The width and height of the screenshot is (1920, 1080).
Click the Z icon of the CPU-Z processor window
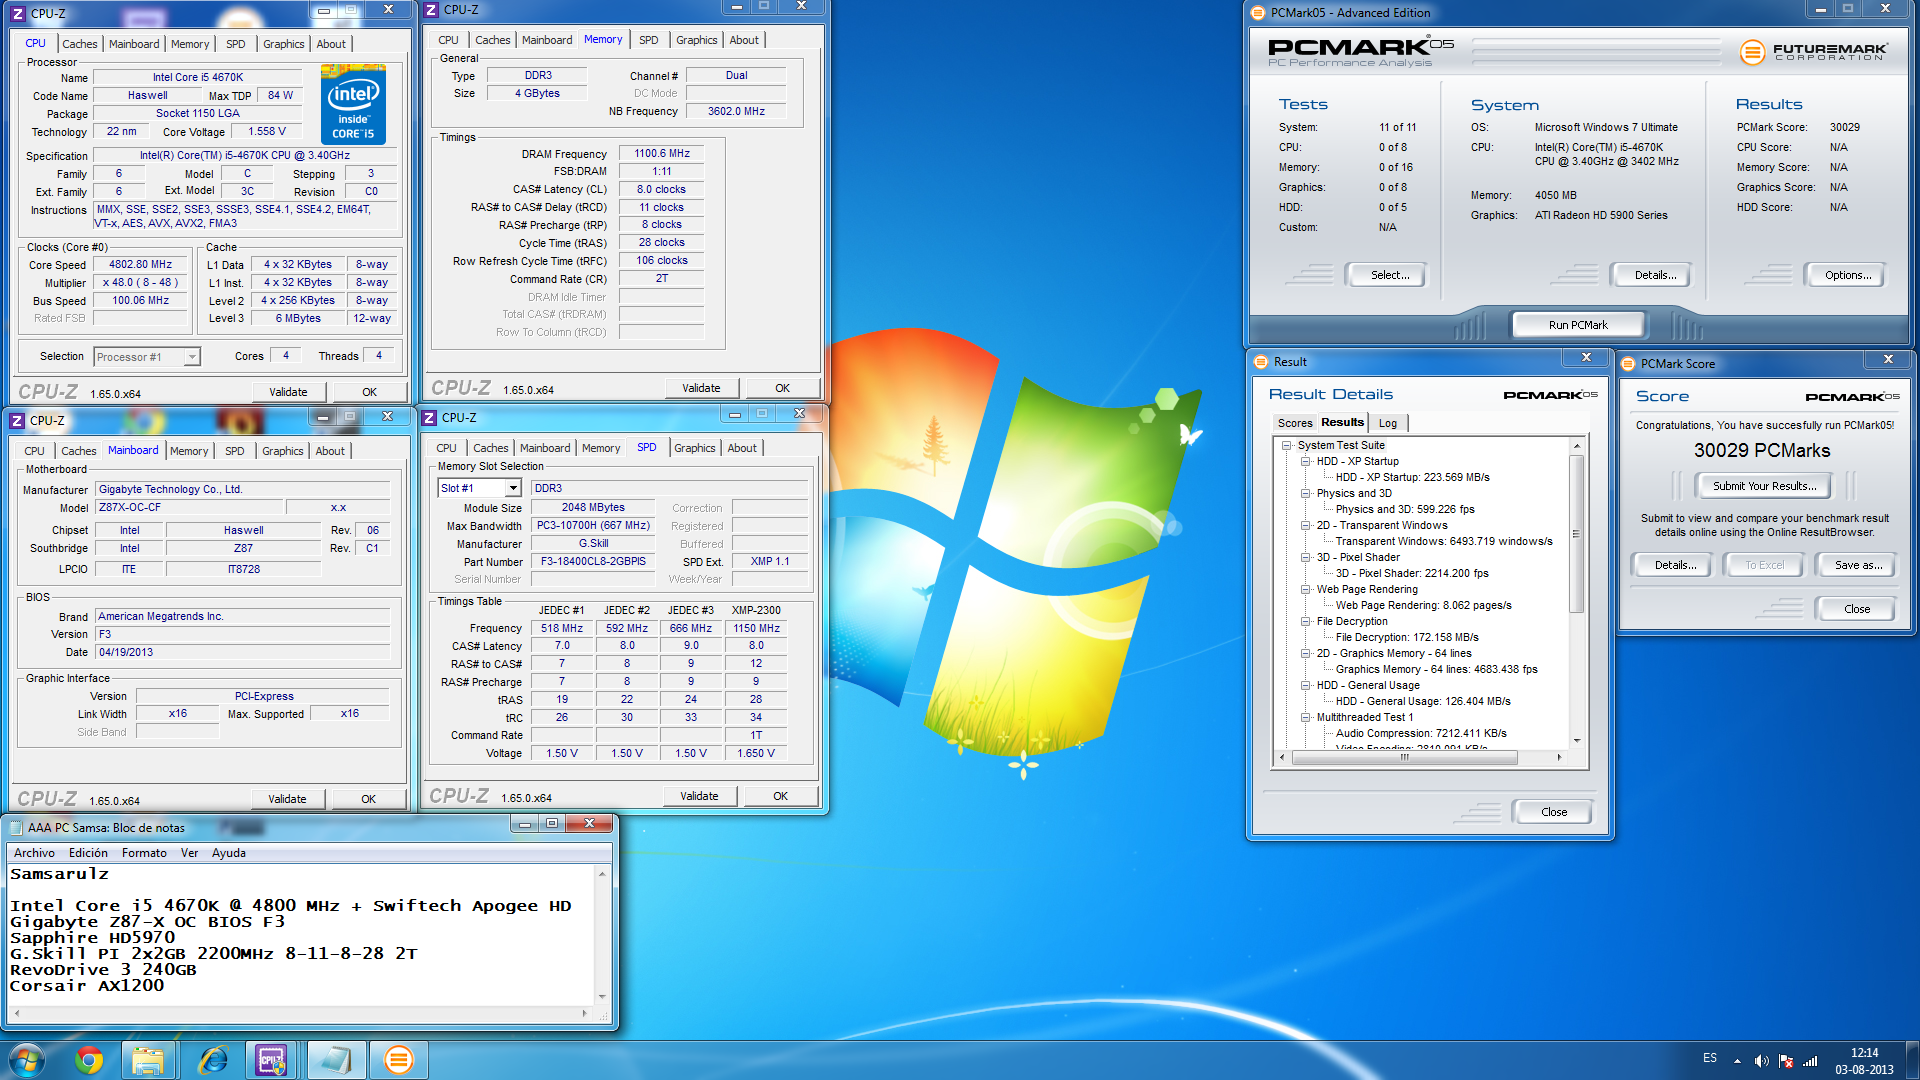(18, 14)
